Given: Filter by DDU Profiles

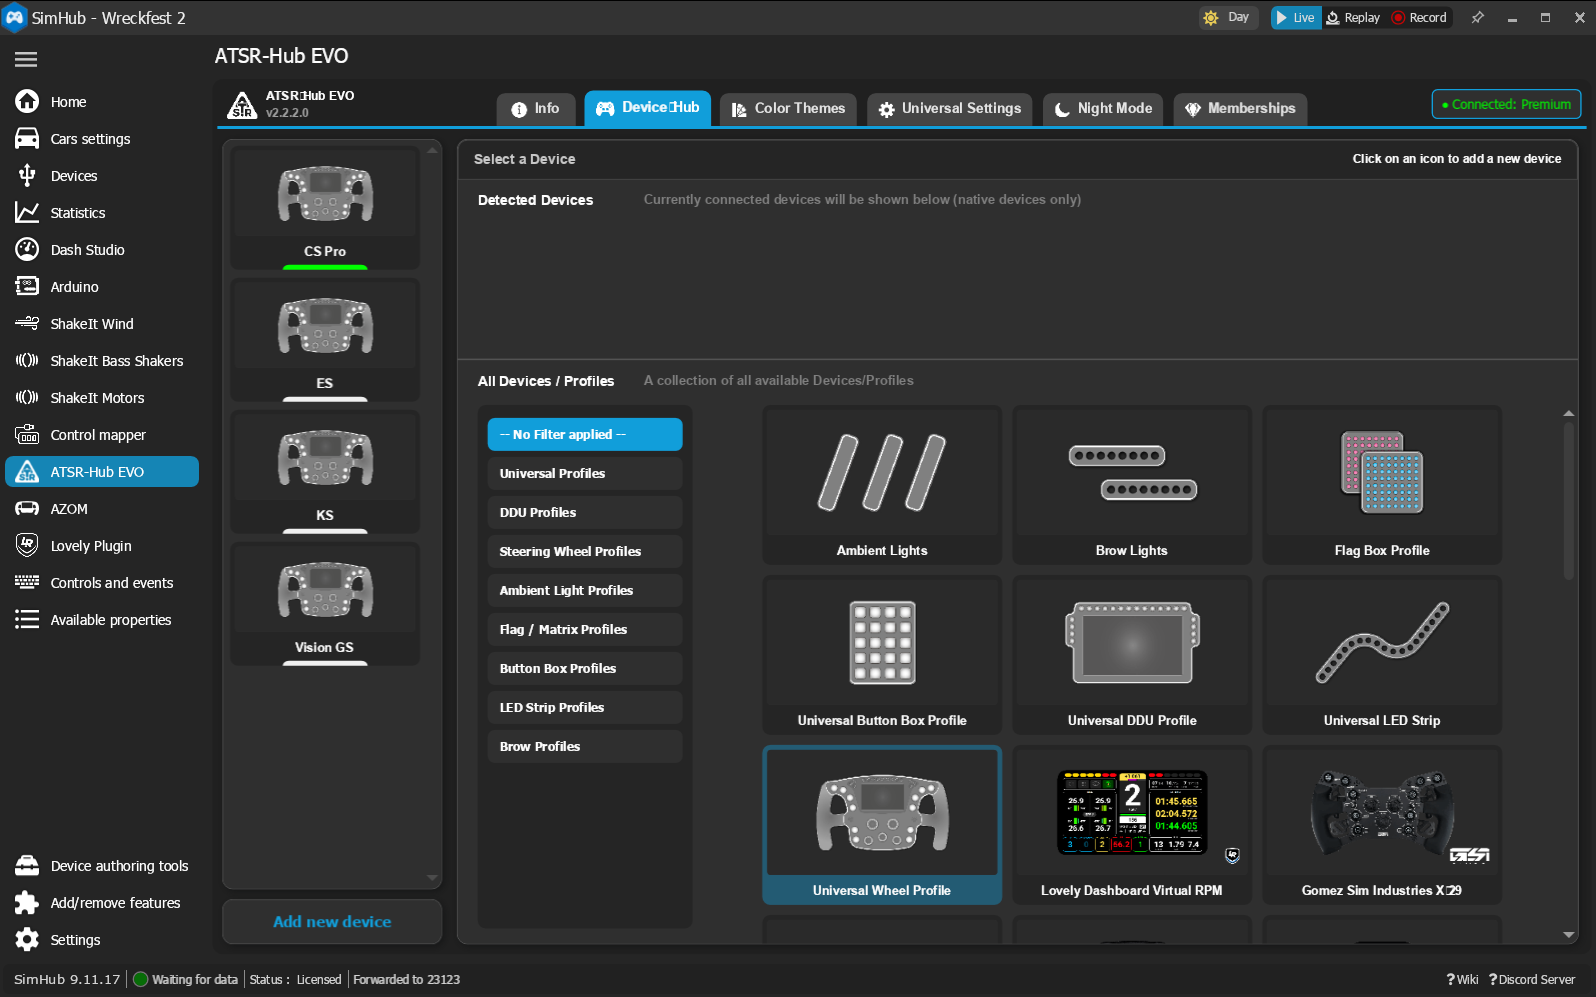Looking at the screenshot, I should pos(585,513).
